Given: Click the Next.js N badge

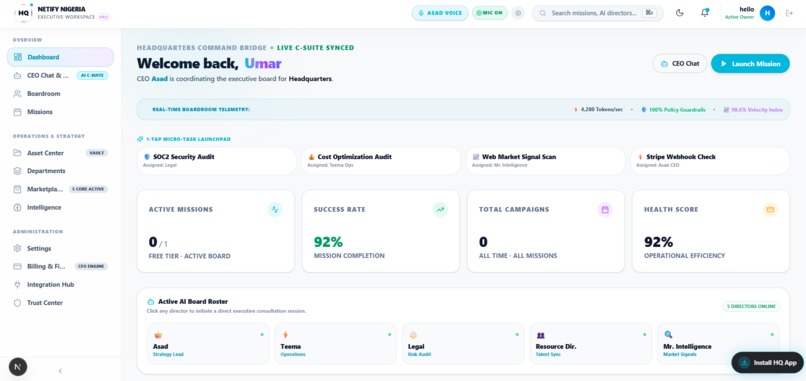Looking at the screenshot, I should [18, 367].
